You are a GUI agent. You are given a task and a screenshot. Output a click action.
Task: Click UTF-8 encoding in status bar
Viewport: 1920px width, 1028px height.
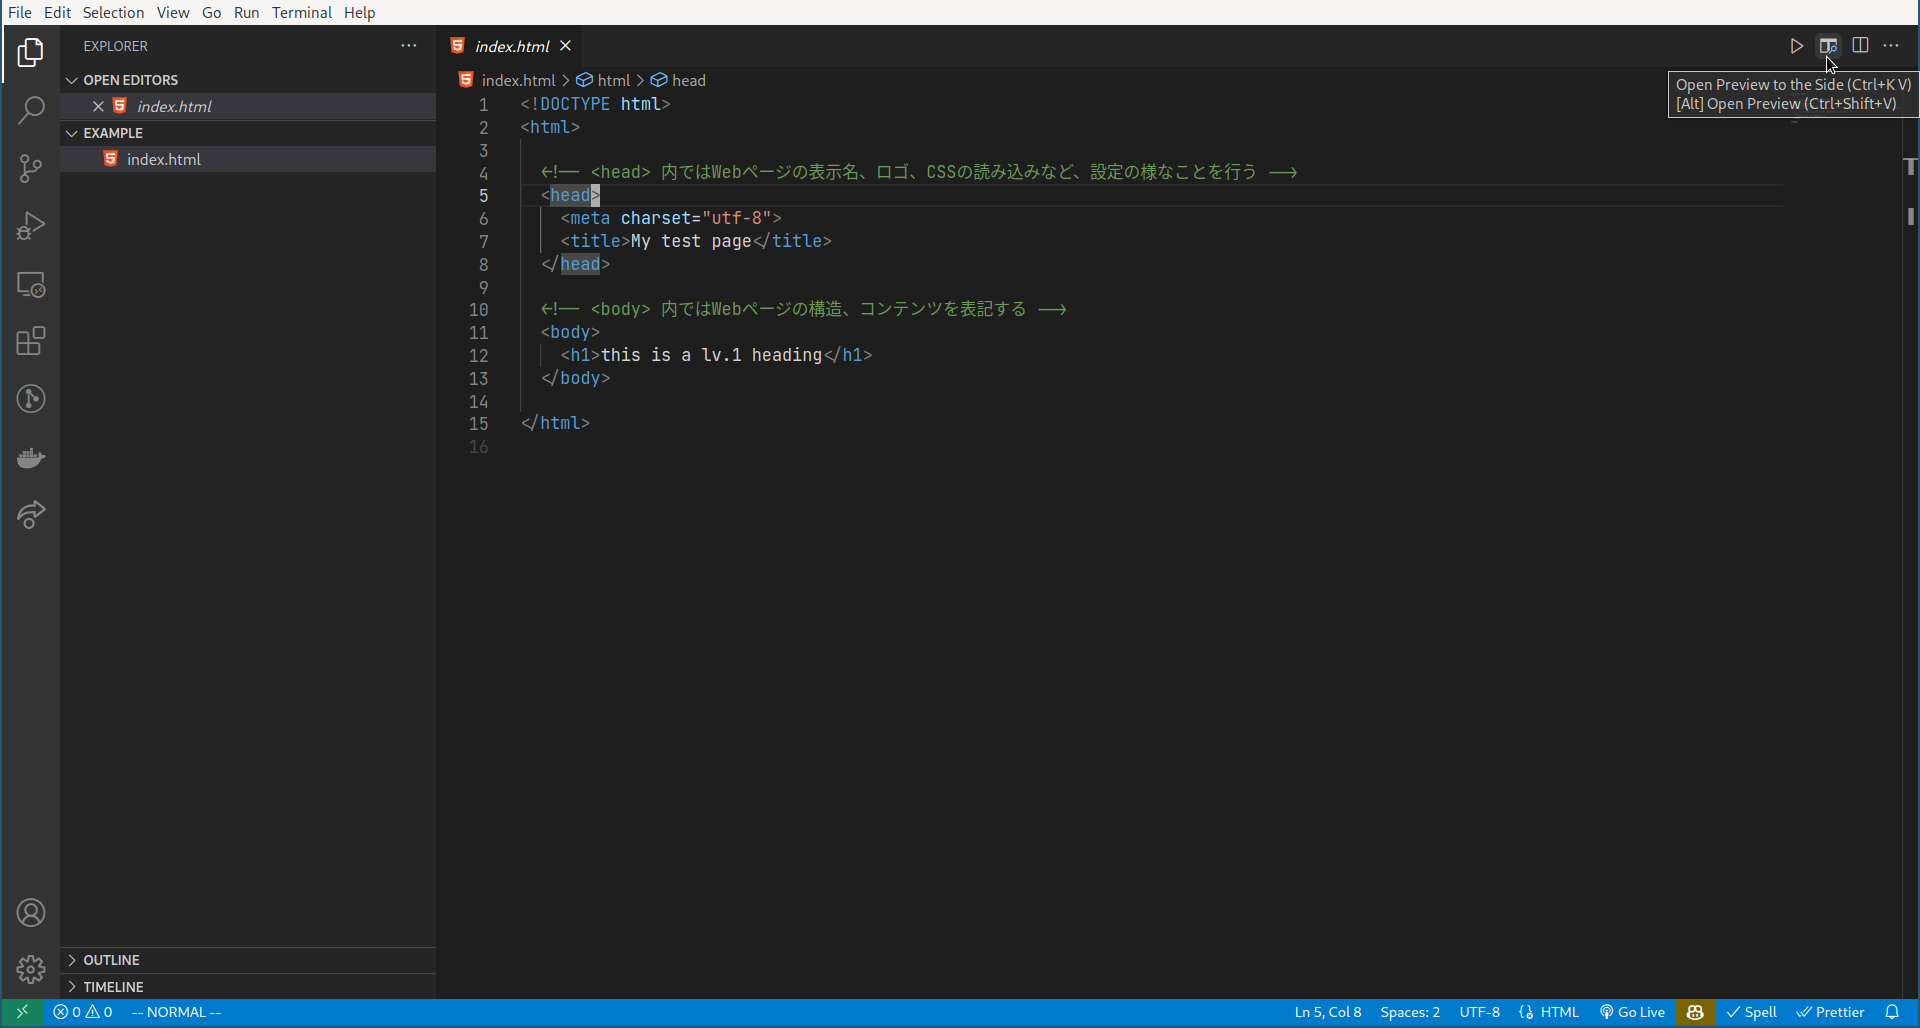[1480, 1012]
